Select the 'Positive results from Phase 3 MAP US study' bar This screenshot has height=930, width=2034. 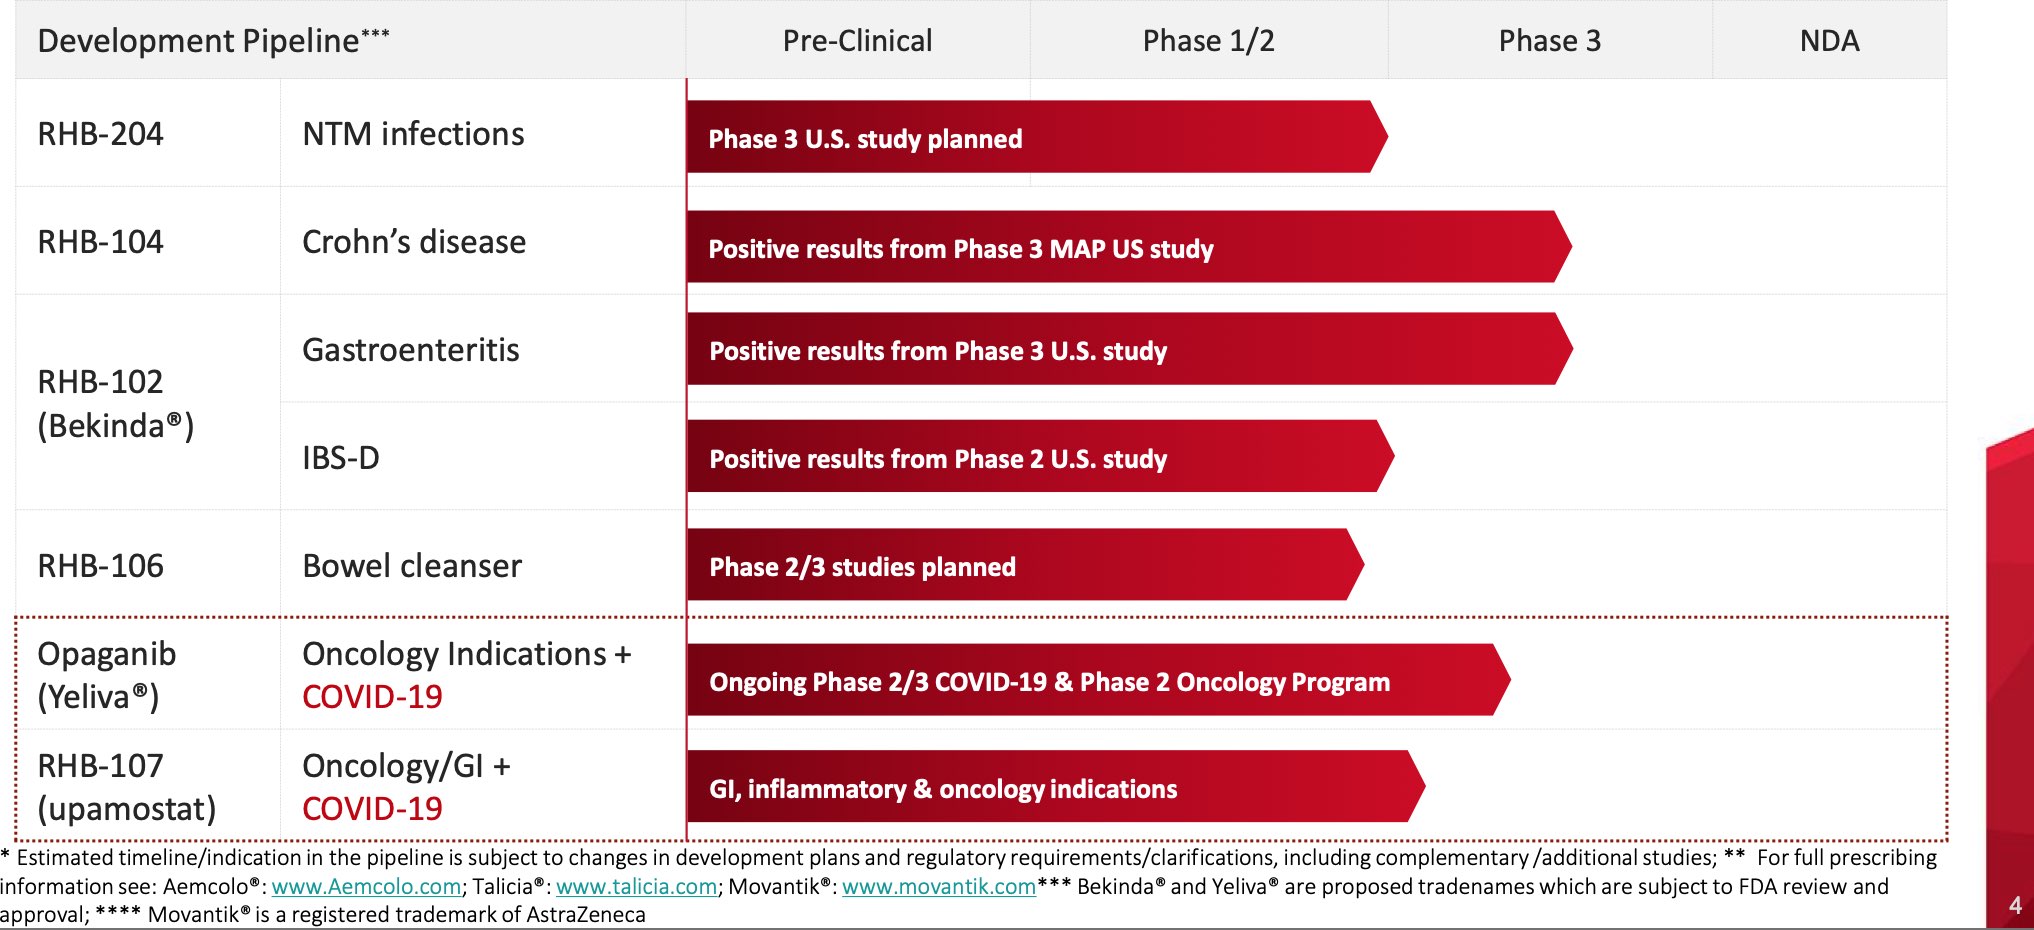(1120, 248)
